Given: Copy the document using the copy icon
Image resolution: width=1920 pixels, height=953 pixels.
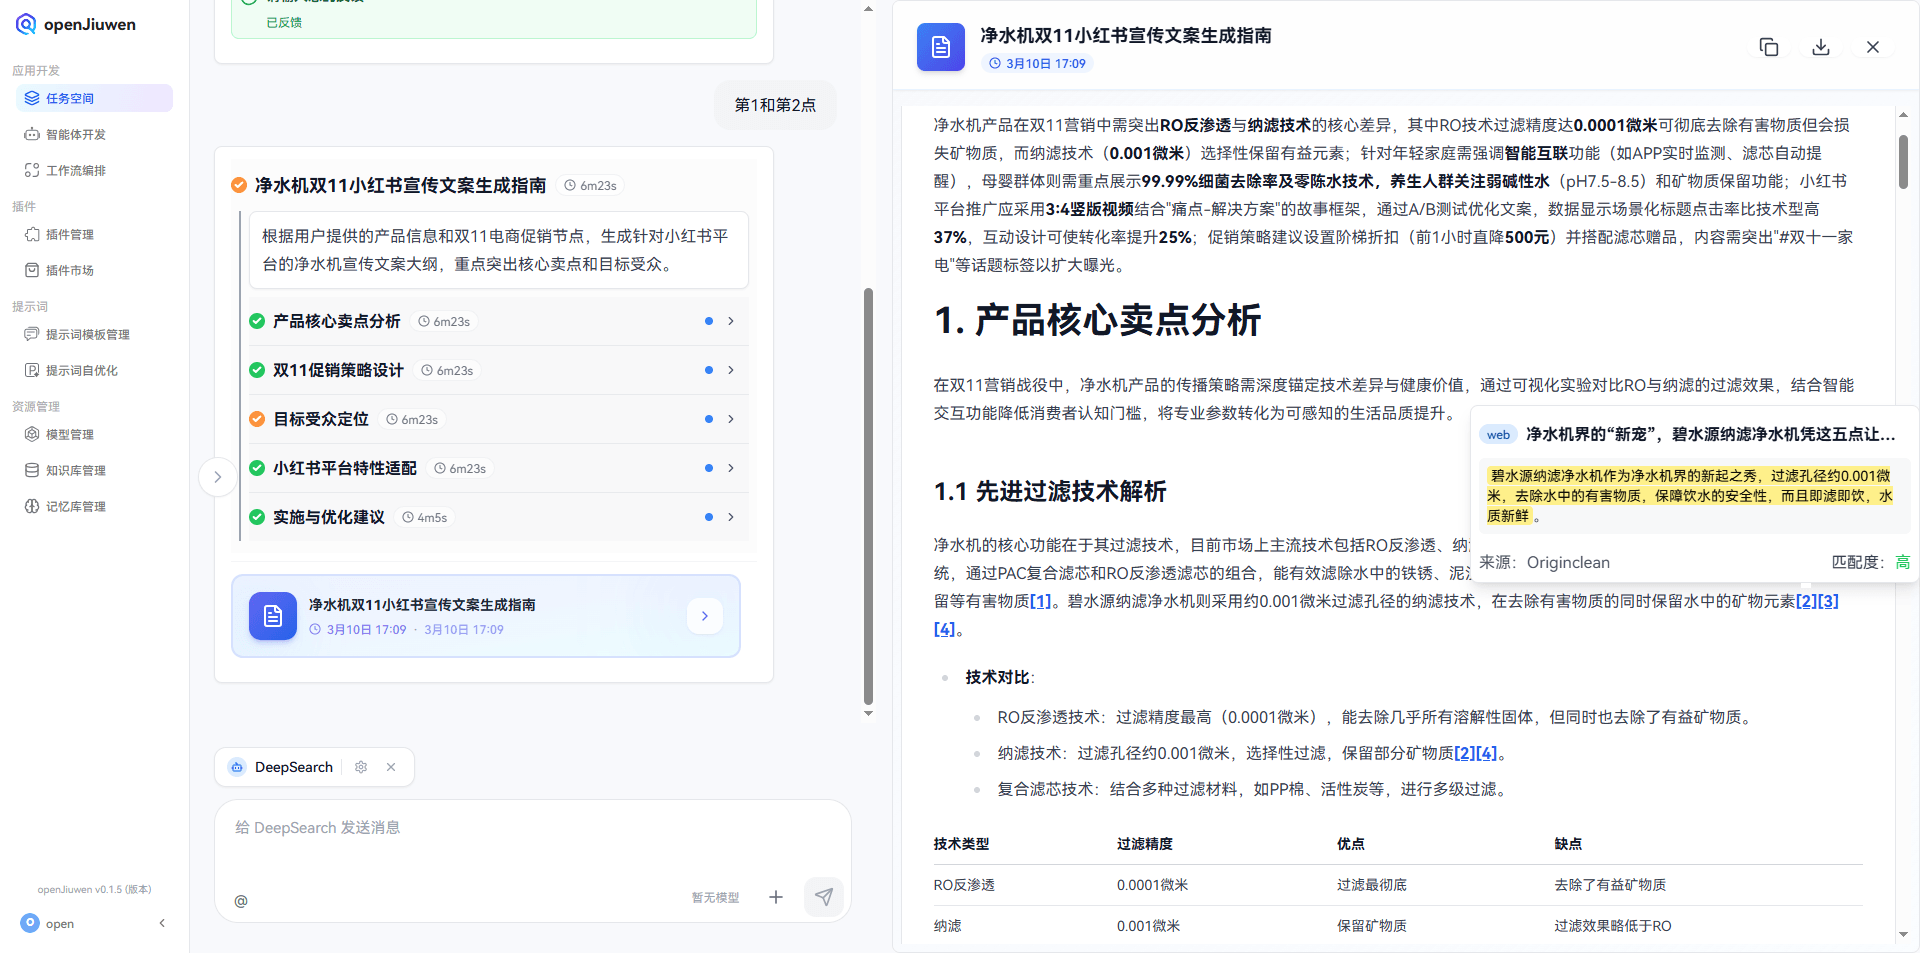Looking at the screenshot, I should click(x=1769, y=46).
